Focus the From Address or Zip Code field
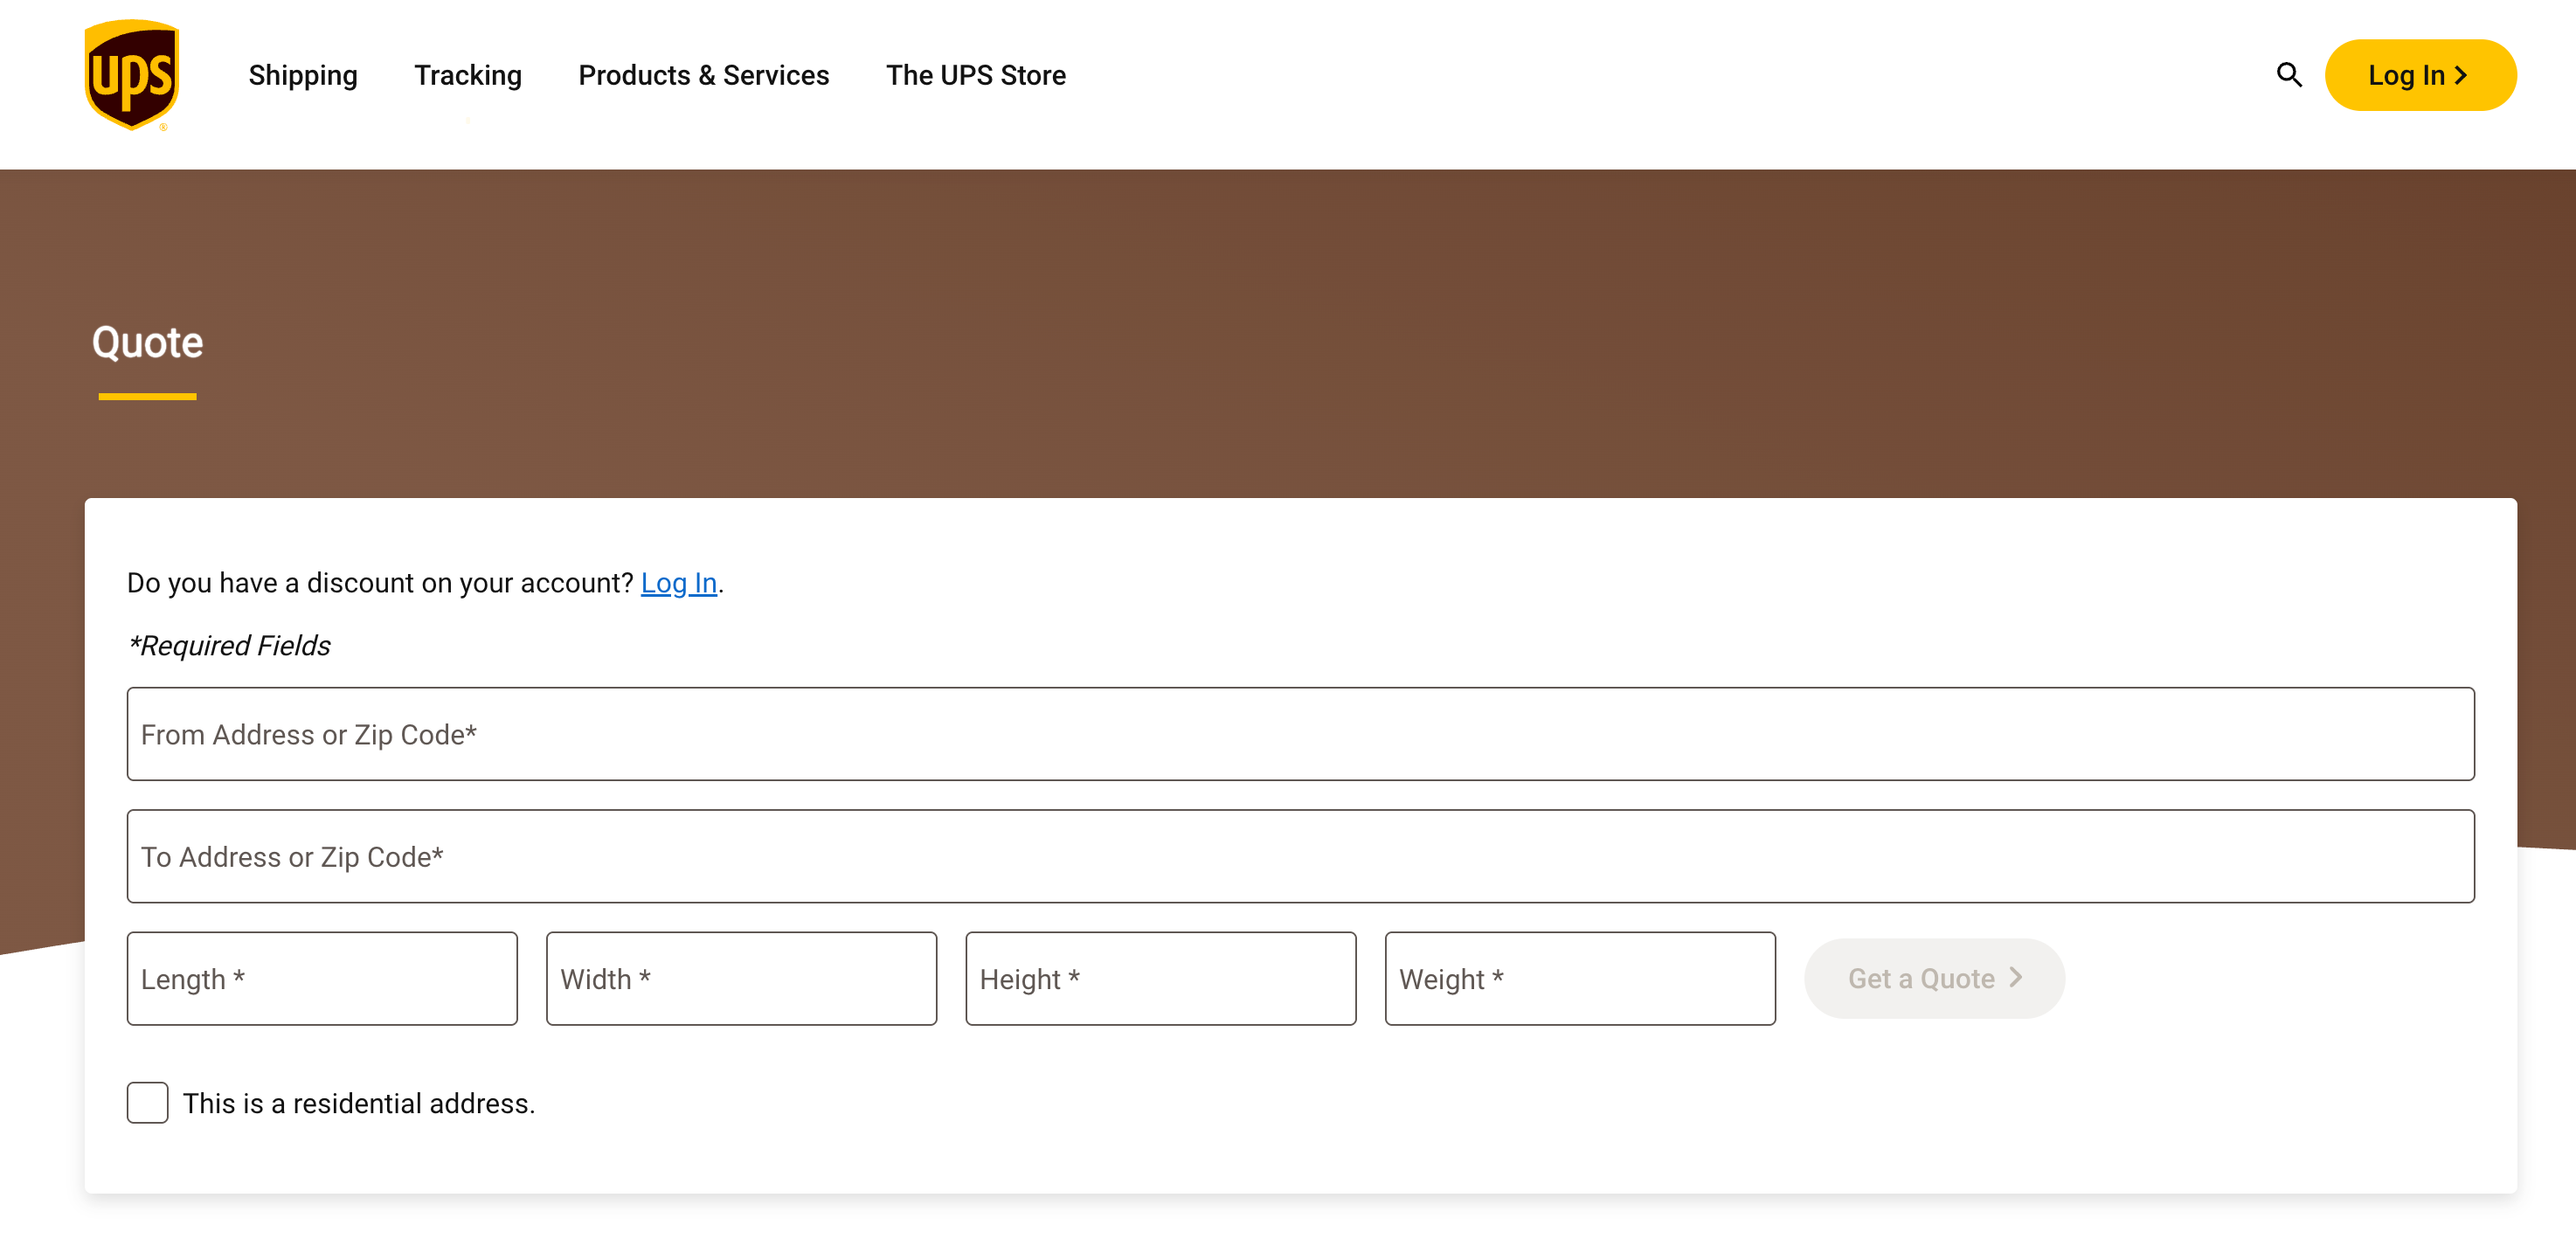The image size is (2576, 1246). pyautogui.click(x=1300, y=734)
